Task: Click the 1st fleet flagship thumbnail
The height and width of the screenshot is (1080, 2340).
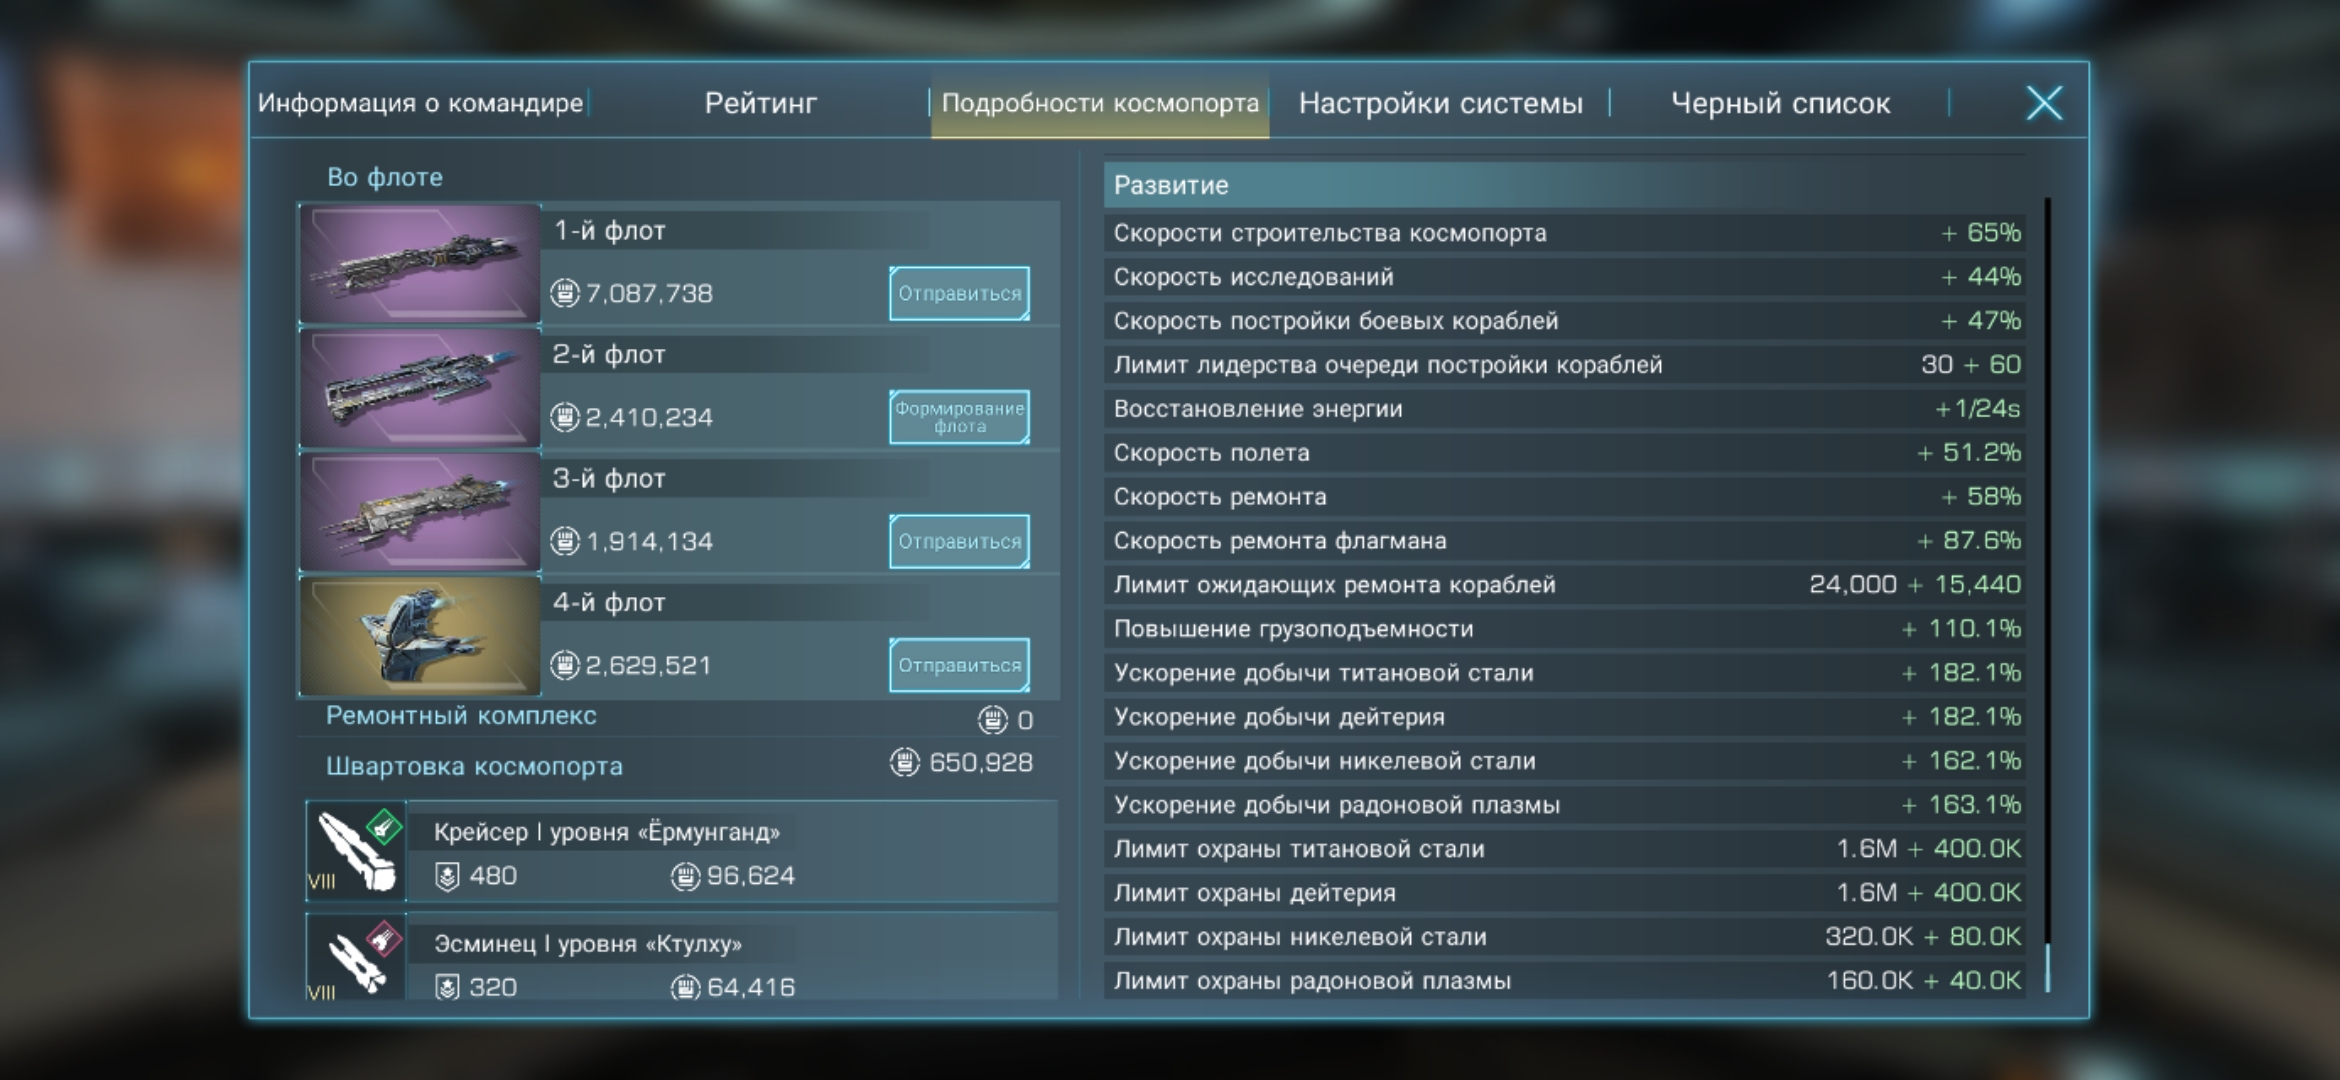Action: 420,264
